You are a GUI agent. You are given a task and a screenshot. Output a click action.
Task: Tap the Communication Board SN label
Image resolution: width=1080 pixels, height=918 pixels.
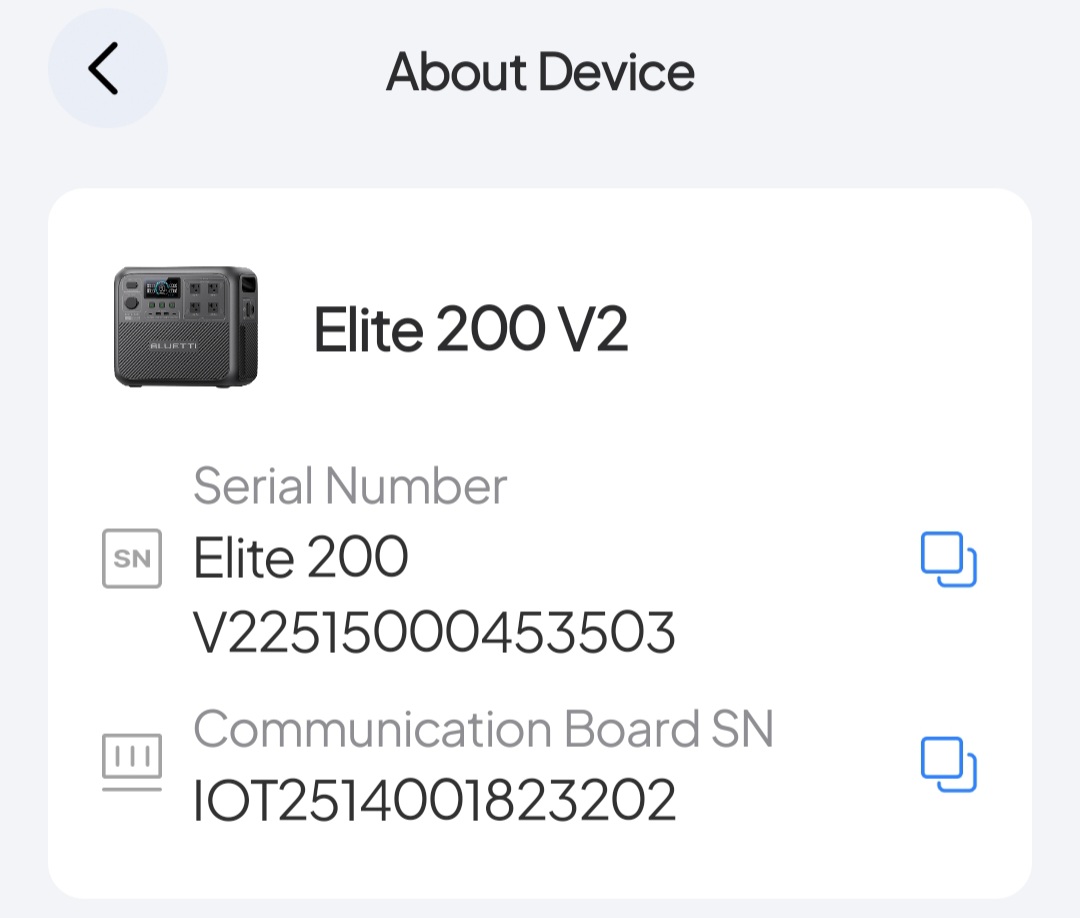click(x=484, y=729)
